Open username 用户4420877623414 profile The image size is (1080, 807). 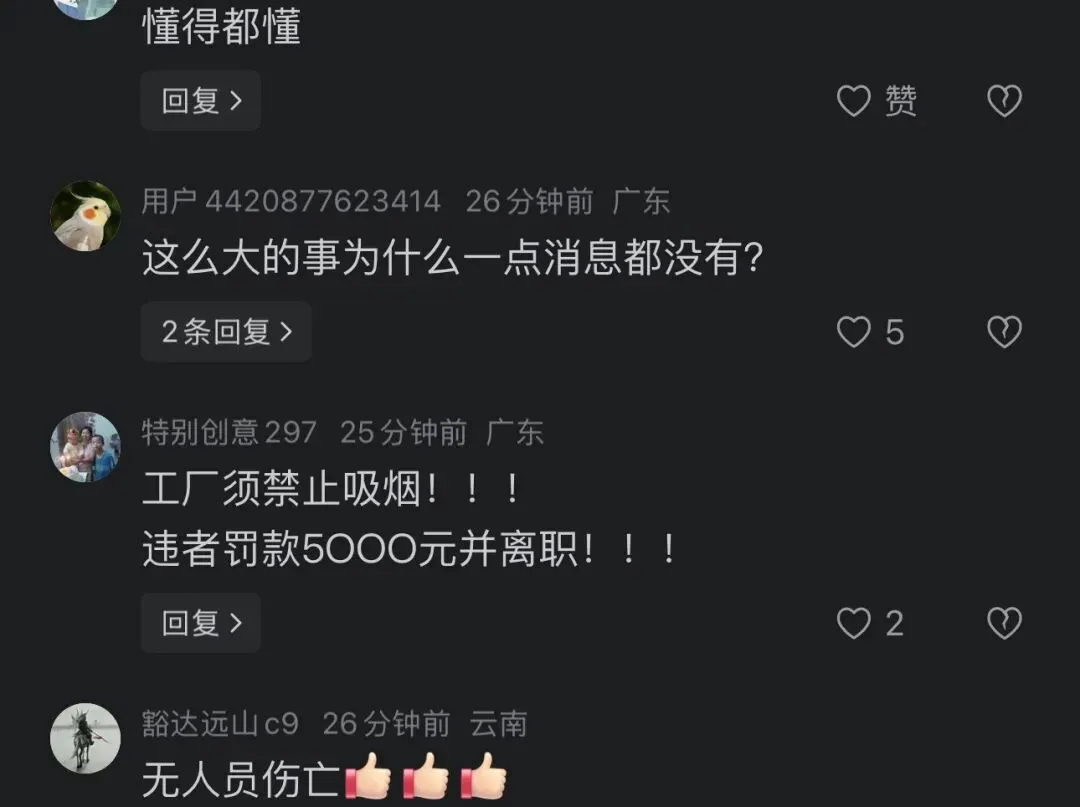click(291, 202)
